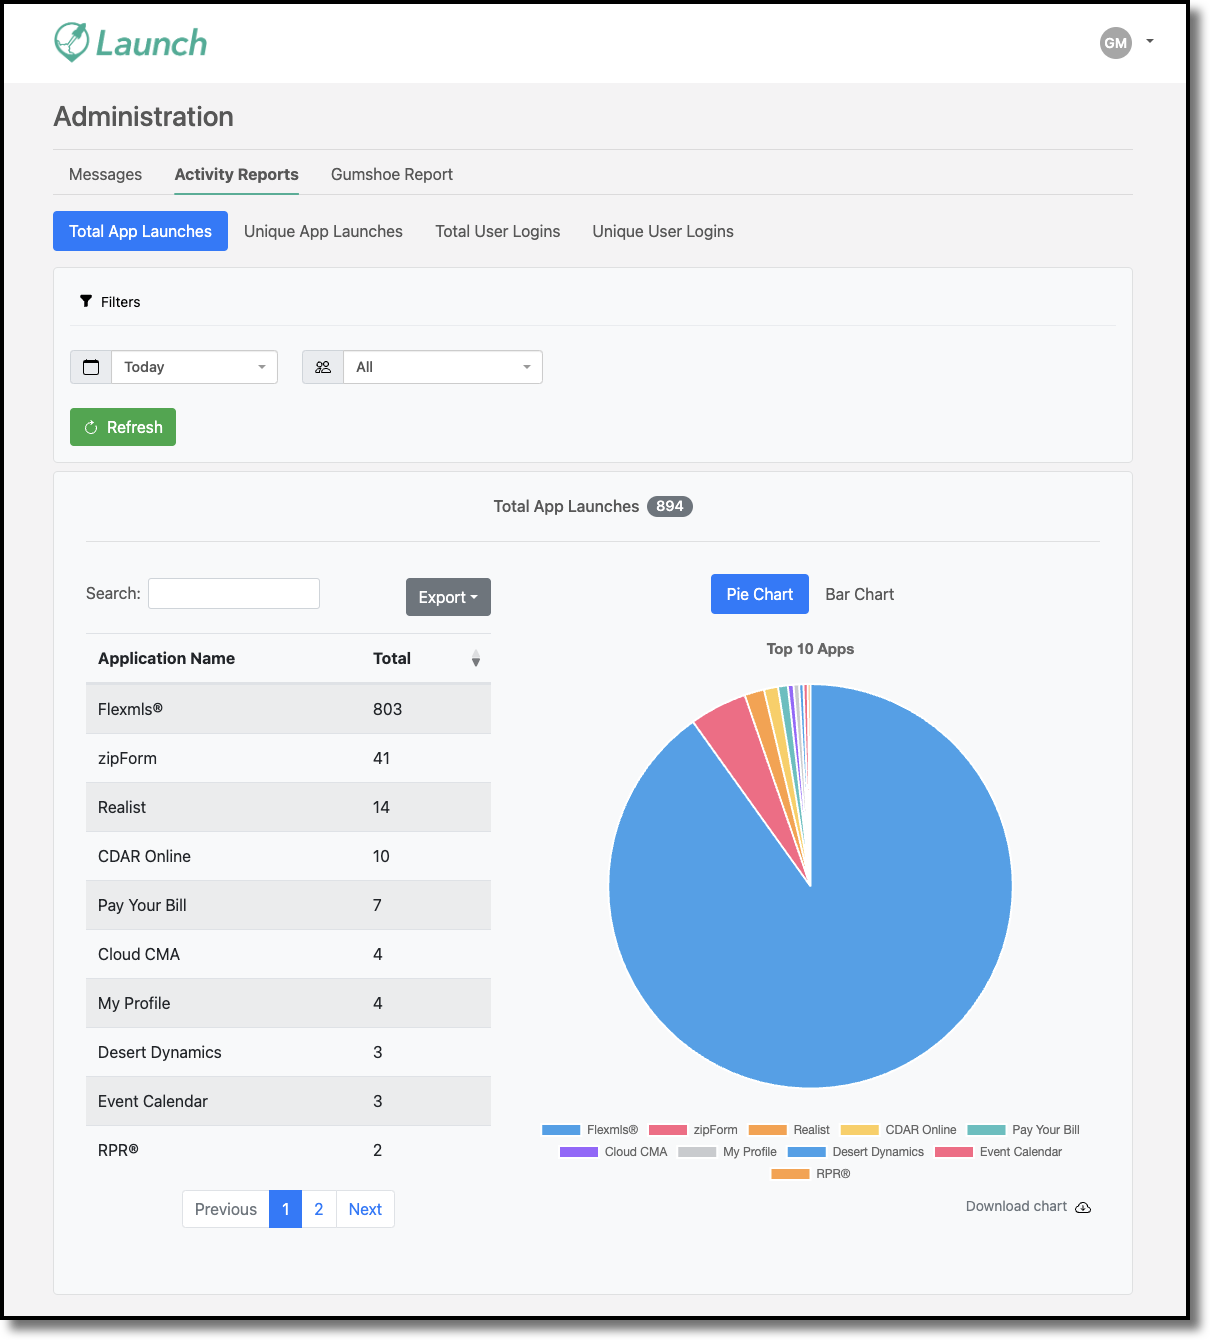
Task: Open the Gumshoe Report tab
Action: click(392, 174)
